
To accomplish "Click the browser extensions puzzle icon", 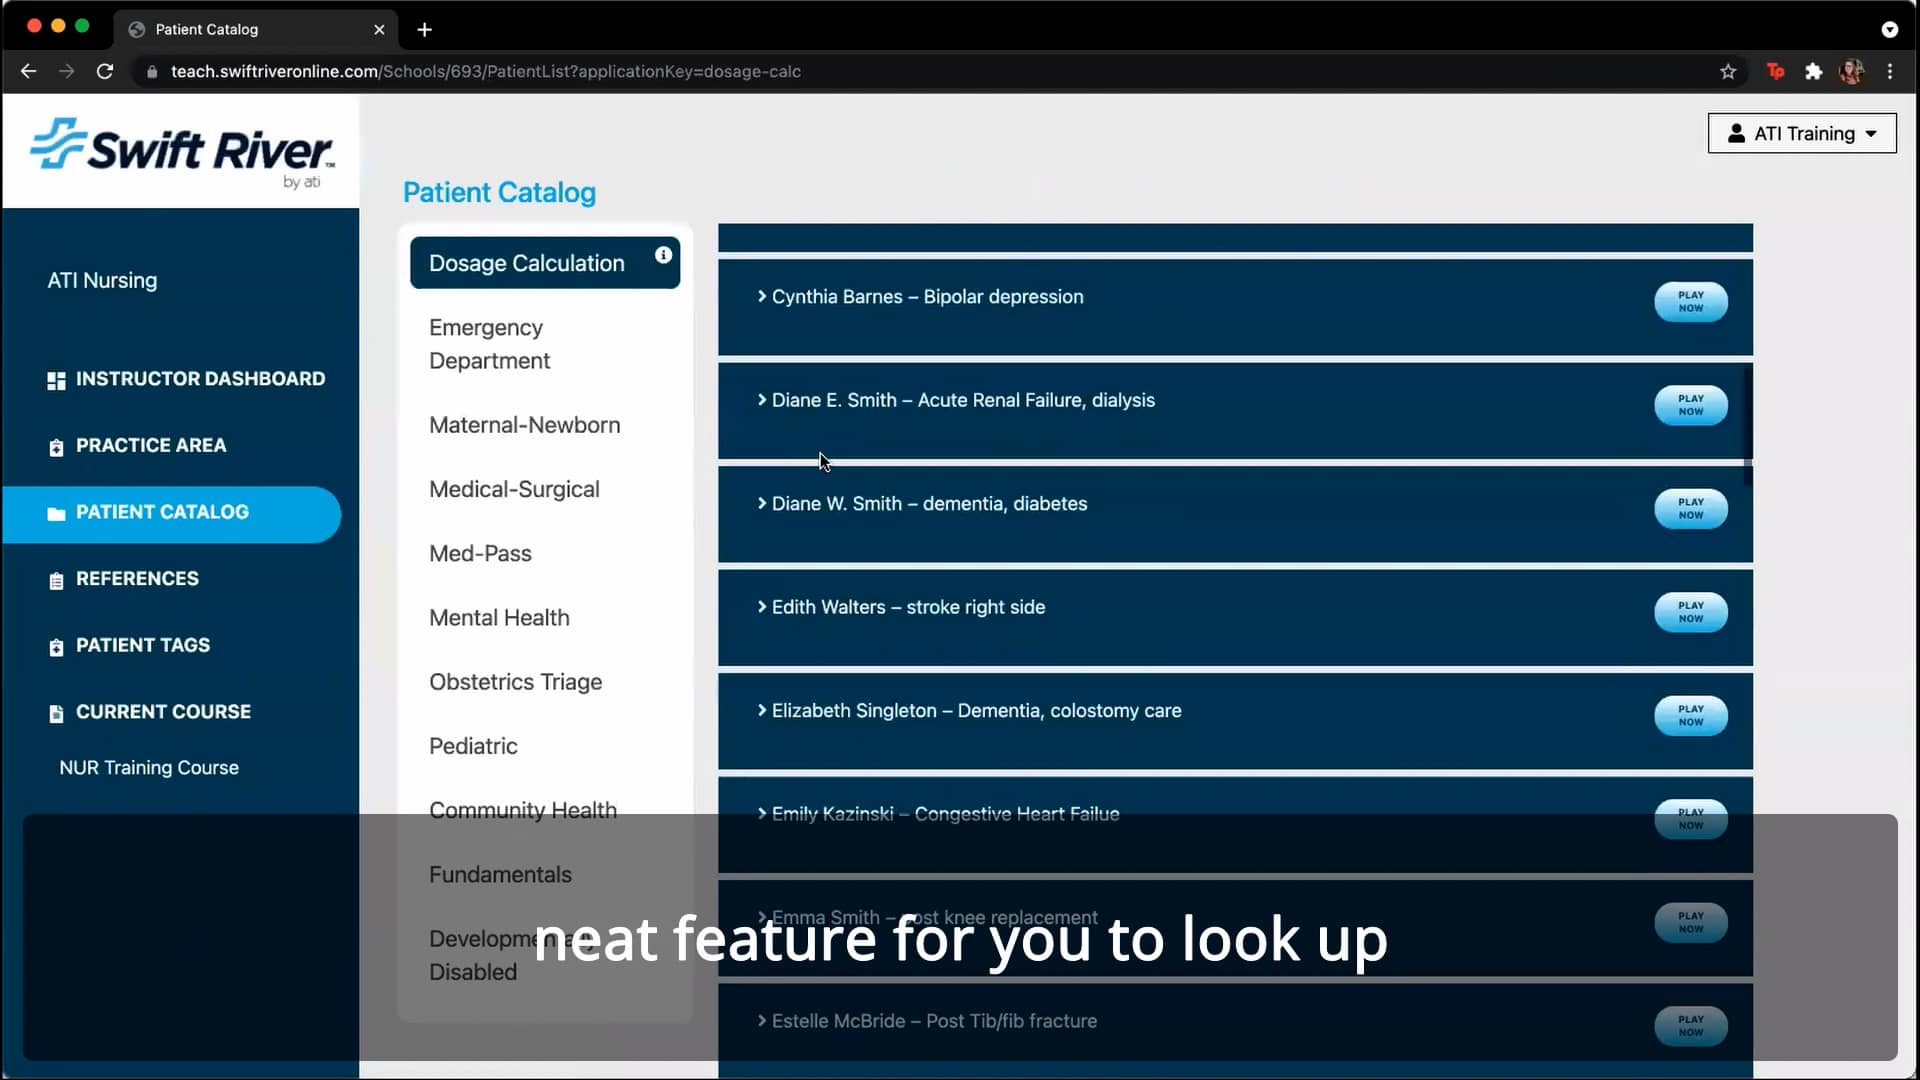I will [x=1814, y=71].
